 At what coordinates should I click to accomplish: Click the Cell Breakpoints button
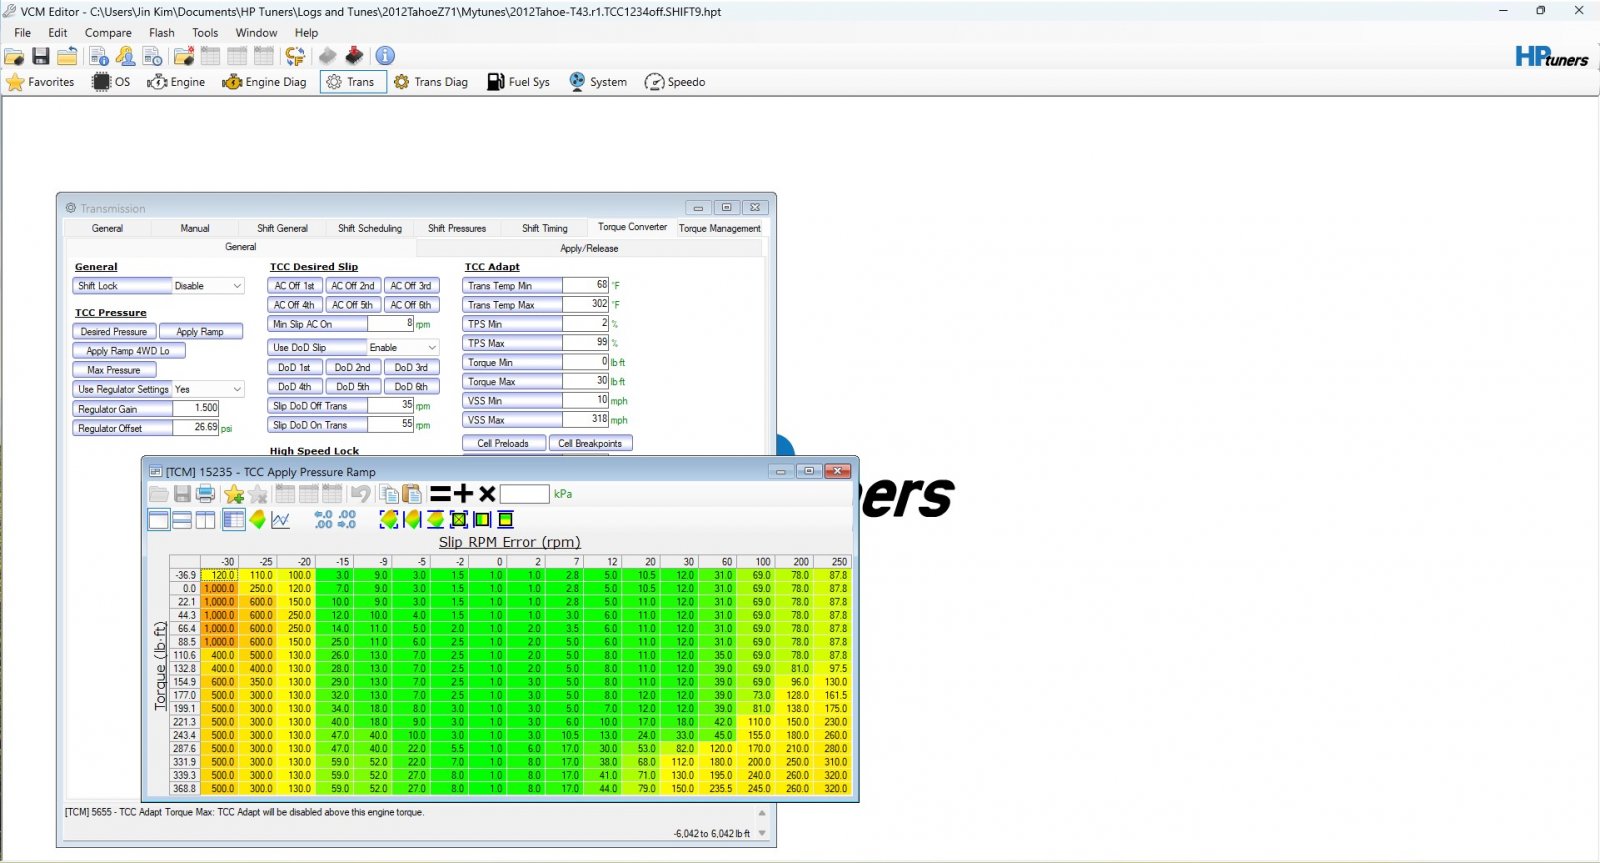(590, 443)
